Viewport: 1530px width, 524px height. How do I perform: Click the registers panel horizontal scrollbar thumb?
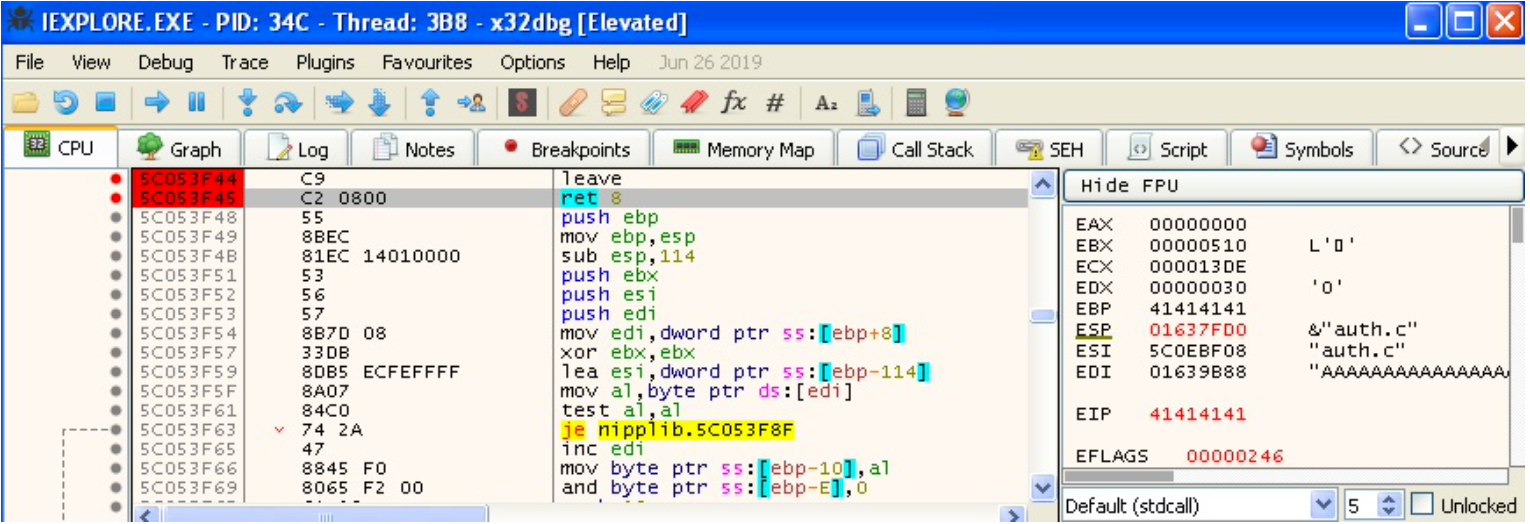(1119, 476)
